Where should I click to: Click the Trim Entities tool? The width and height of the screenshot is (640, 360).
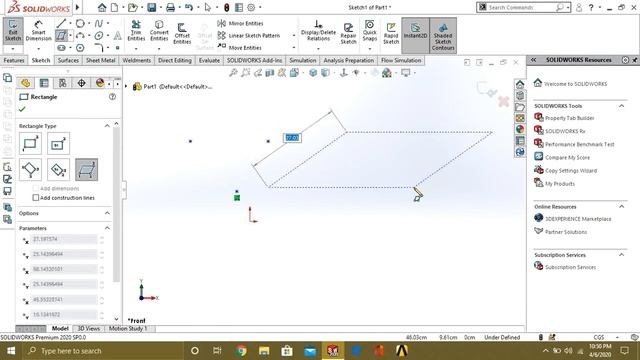136,31
